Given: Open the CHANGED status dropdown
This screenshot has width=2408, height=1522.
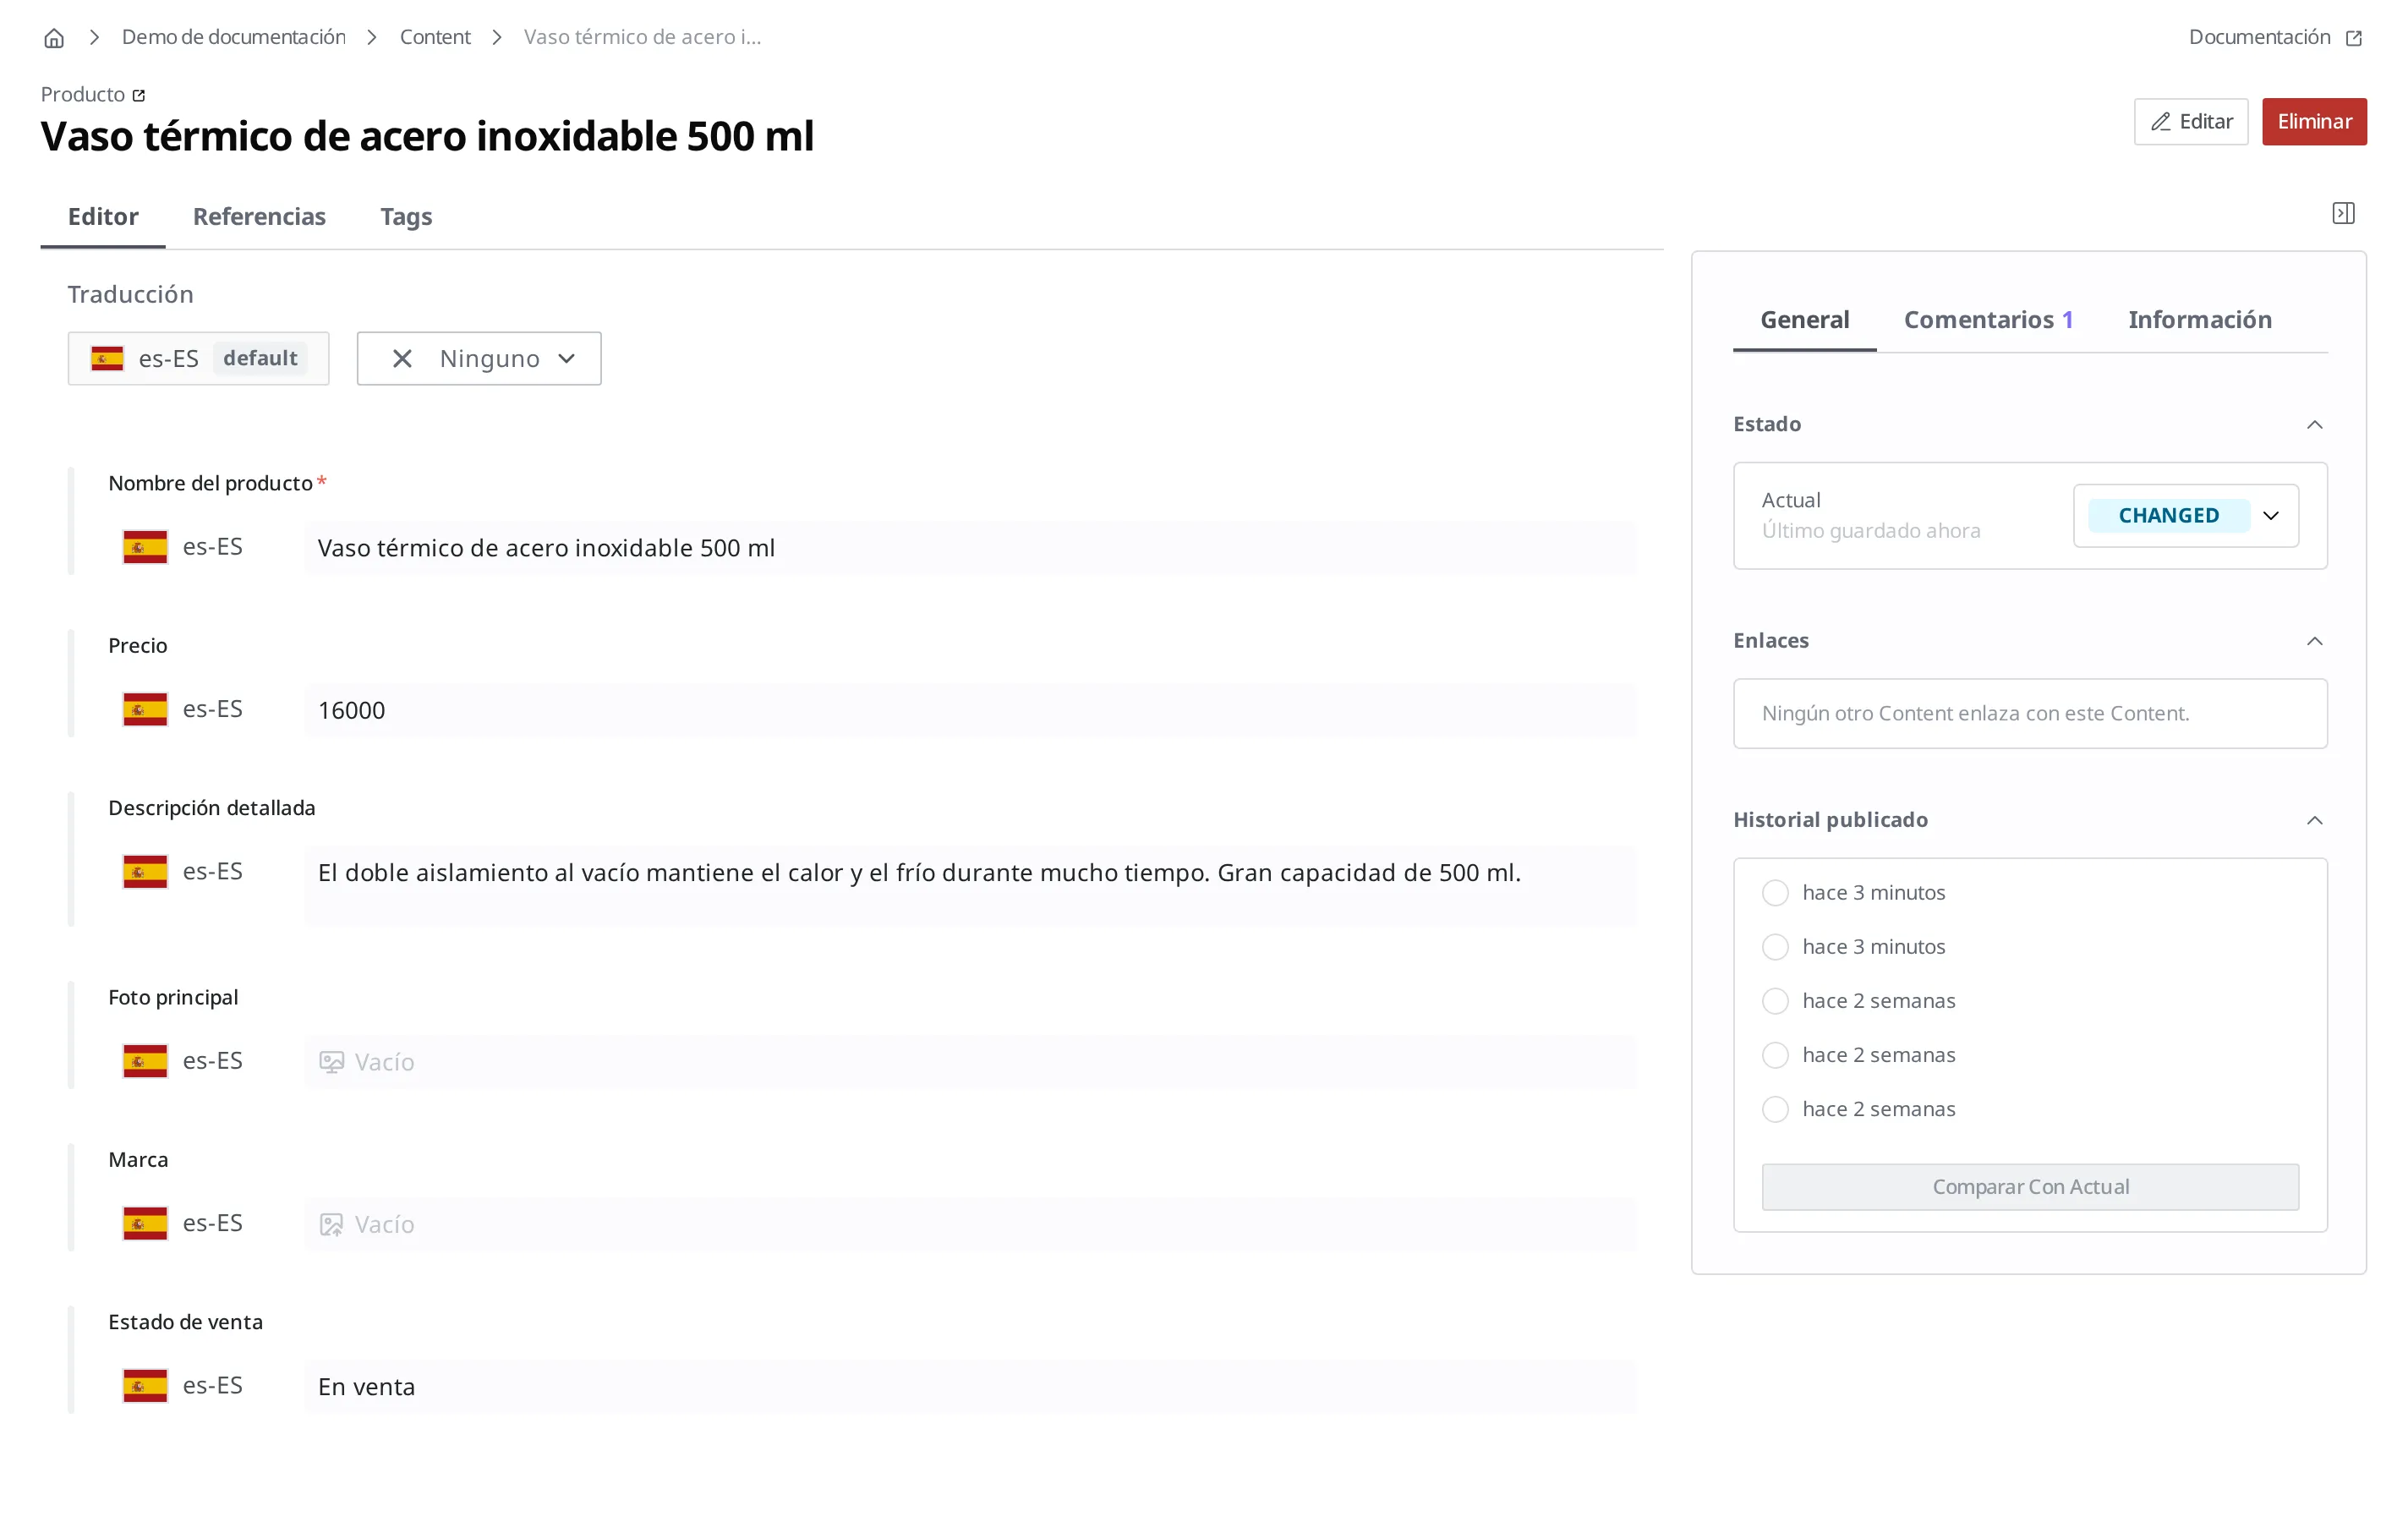Looking at the screenshot, I should tap(2185, 515).
